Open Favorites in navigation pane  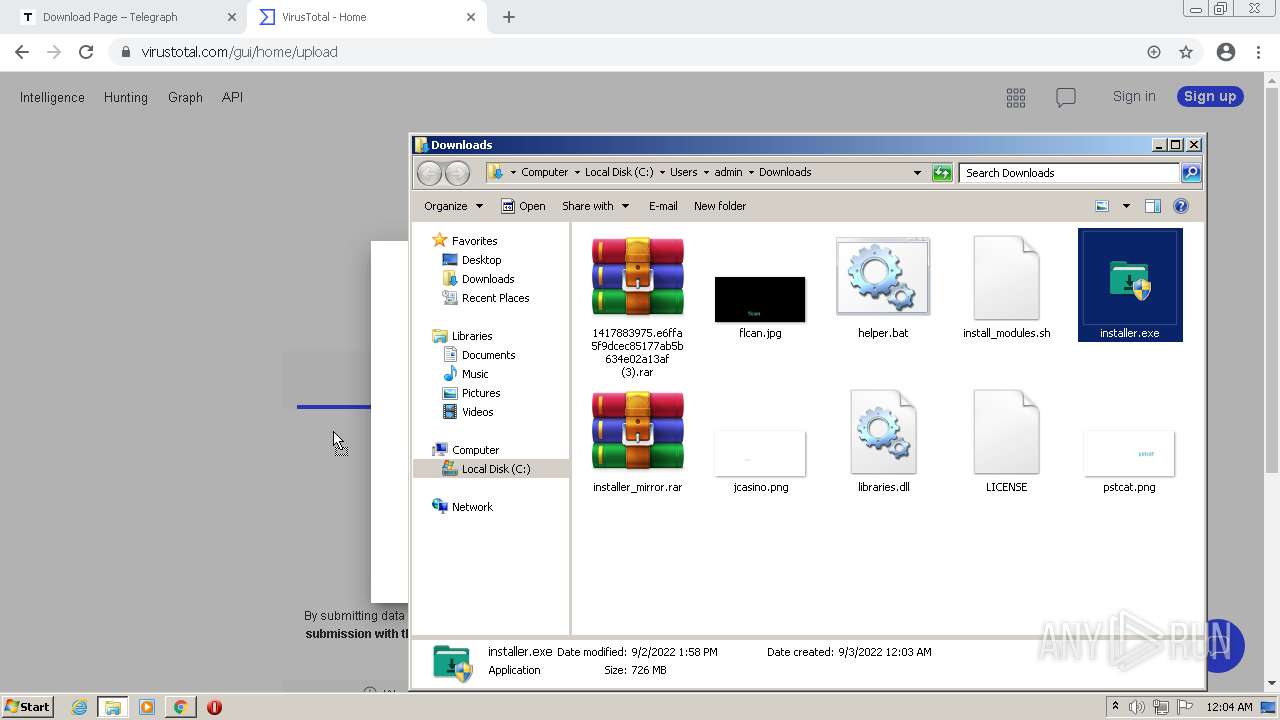click(x=474, y=241)
